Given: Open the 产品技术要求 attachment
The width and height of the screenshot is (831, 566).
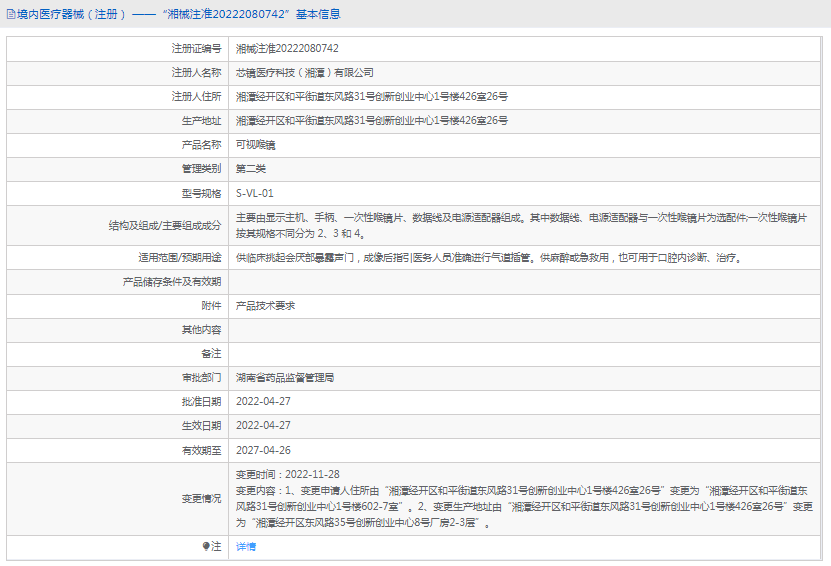Looking at the screenshot, I should point(266,306).
